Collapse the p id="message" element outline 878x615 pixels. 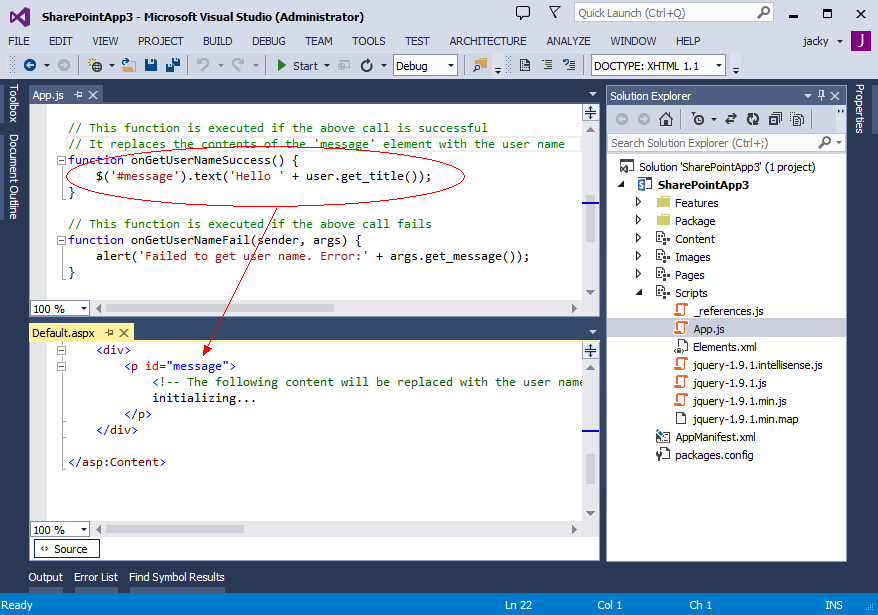61,366
